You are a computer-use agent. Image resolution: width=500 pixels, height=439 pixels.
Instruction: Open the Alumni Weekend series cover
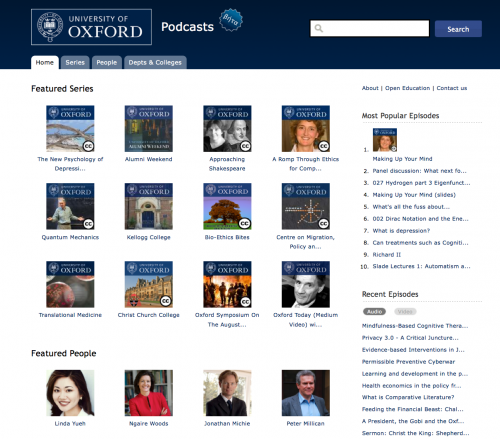pyautogui.click(x=149, y=129)
